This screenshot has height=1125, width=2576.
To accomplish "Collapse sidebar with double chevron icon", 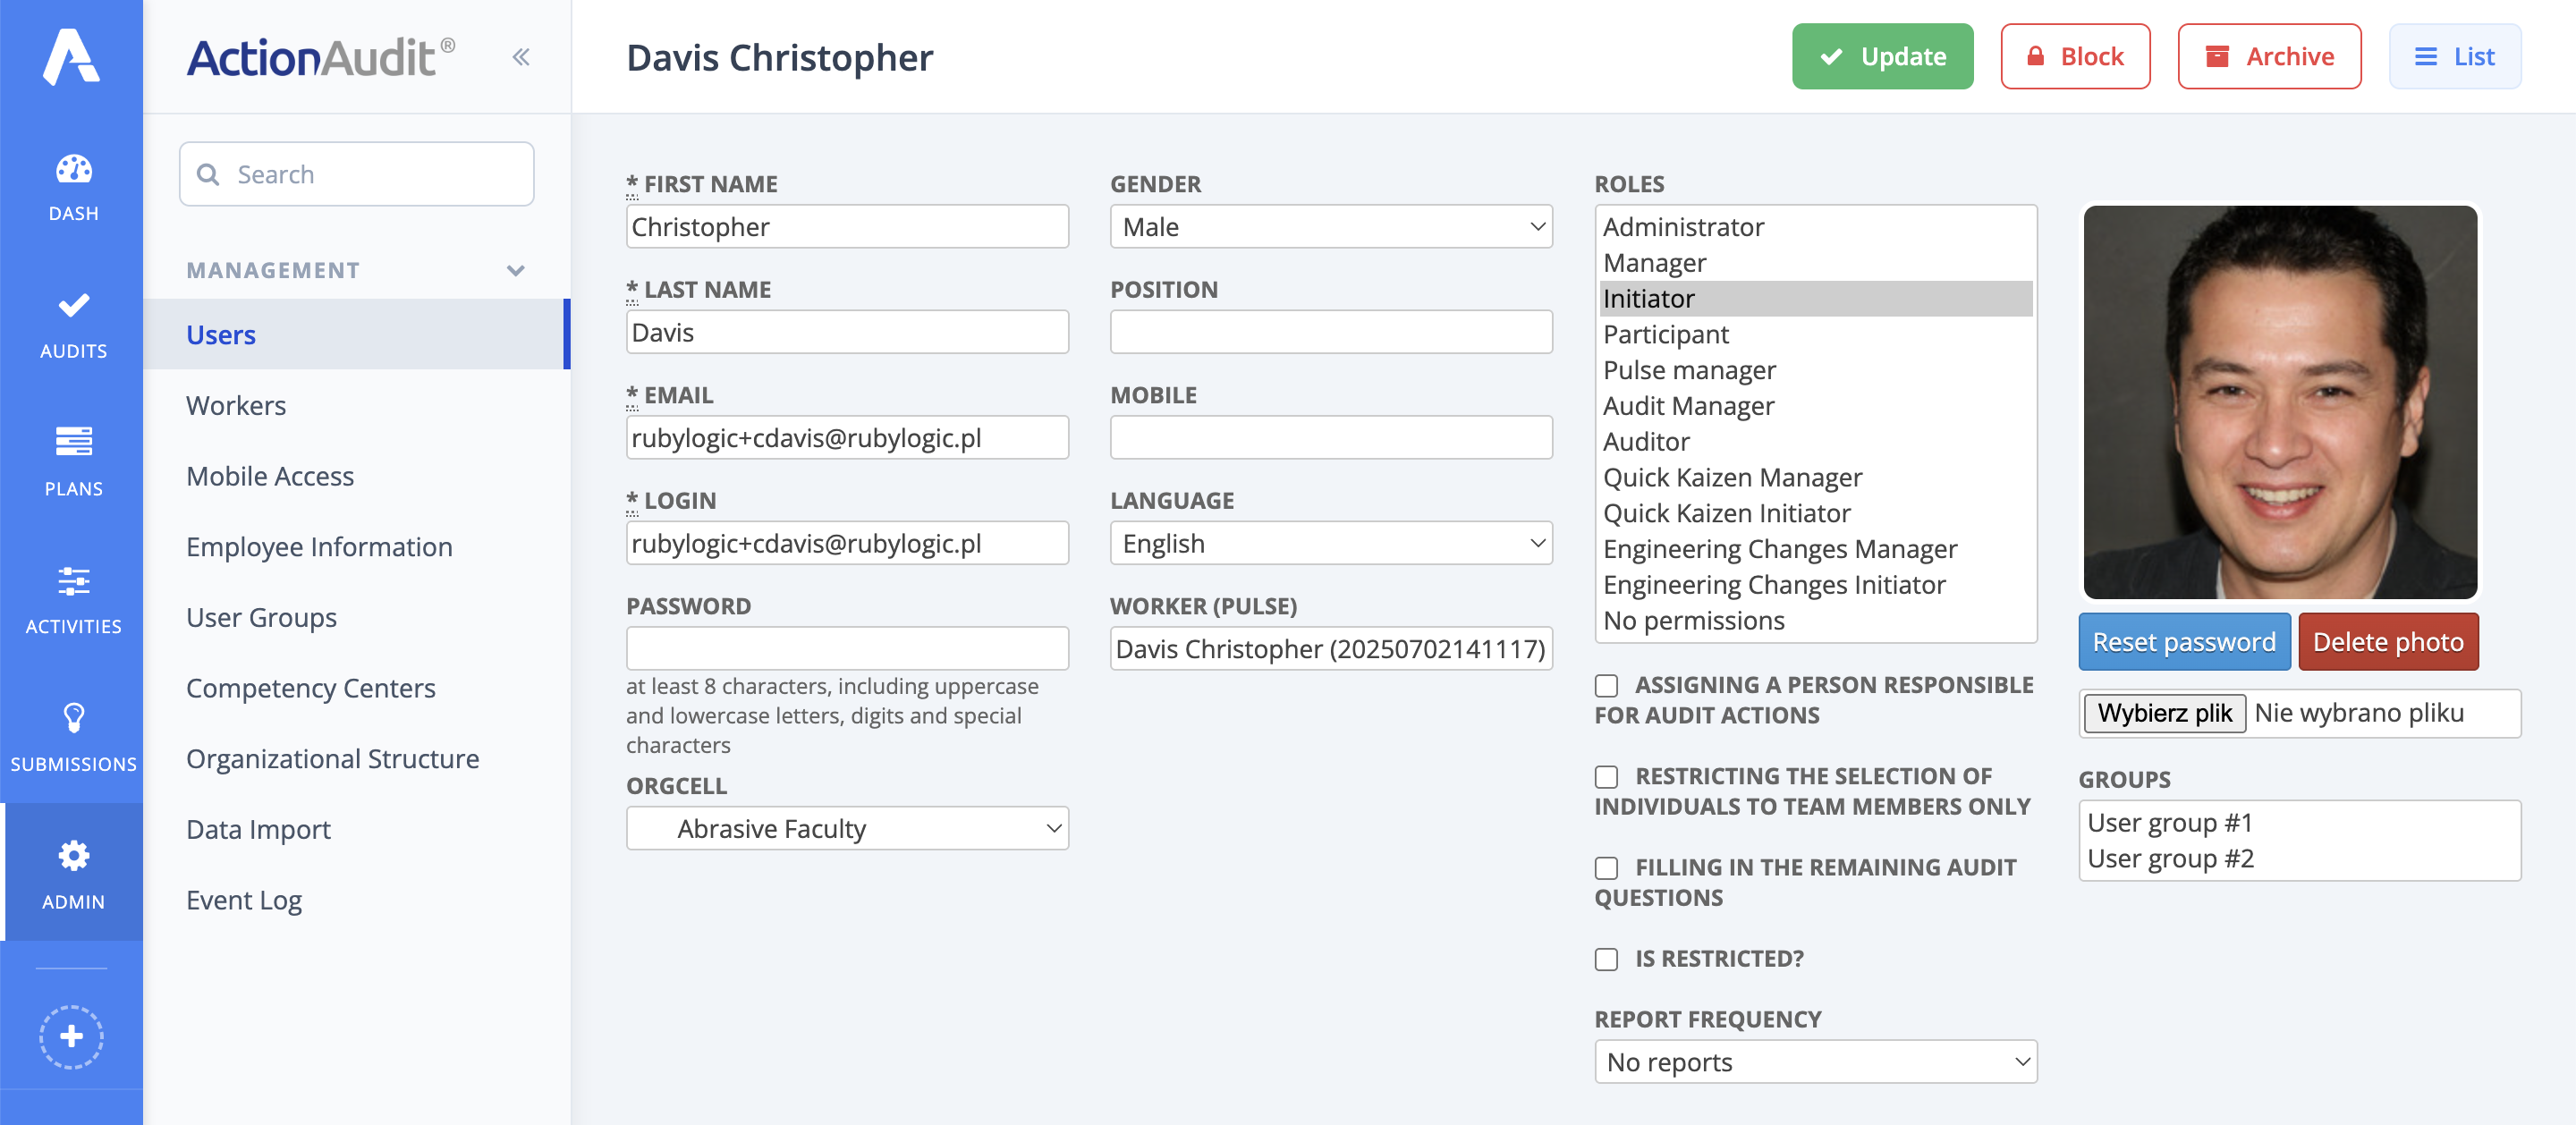I will (x=521, y=57).
